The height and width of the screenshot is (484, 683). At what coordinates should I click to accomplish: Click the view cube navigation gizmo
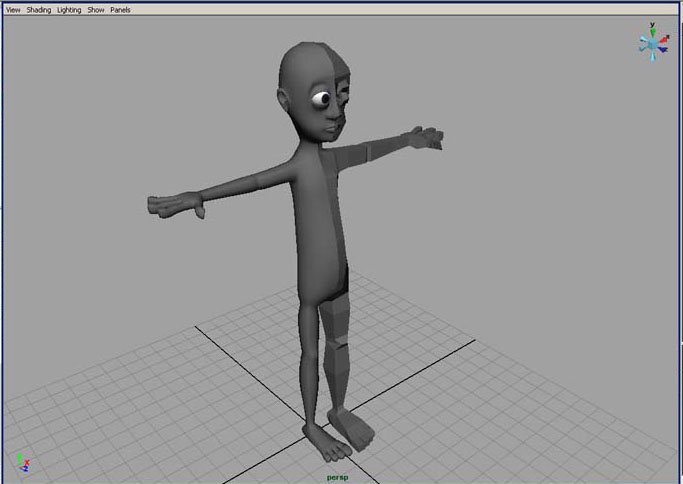tap(653, 42)
